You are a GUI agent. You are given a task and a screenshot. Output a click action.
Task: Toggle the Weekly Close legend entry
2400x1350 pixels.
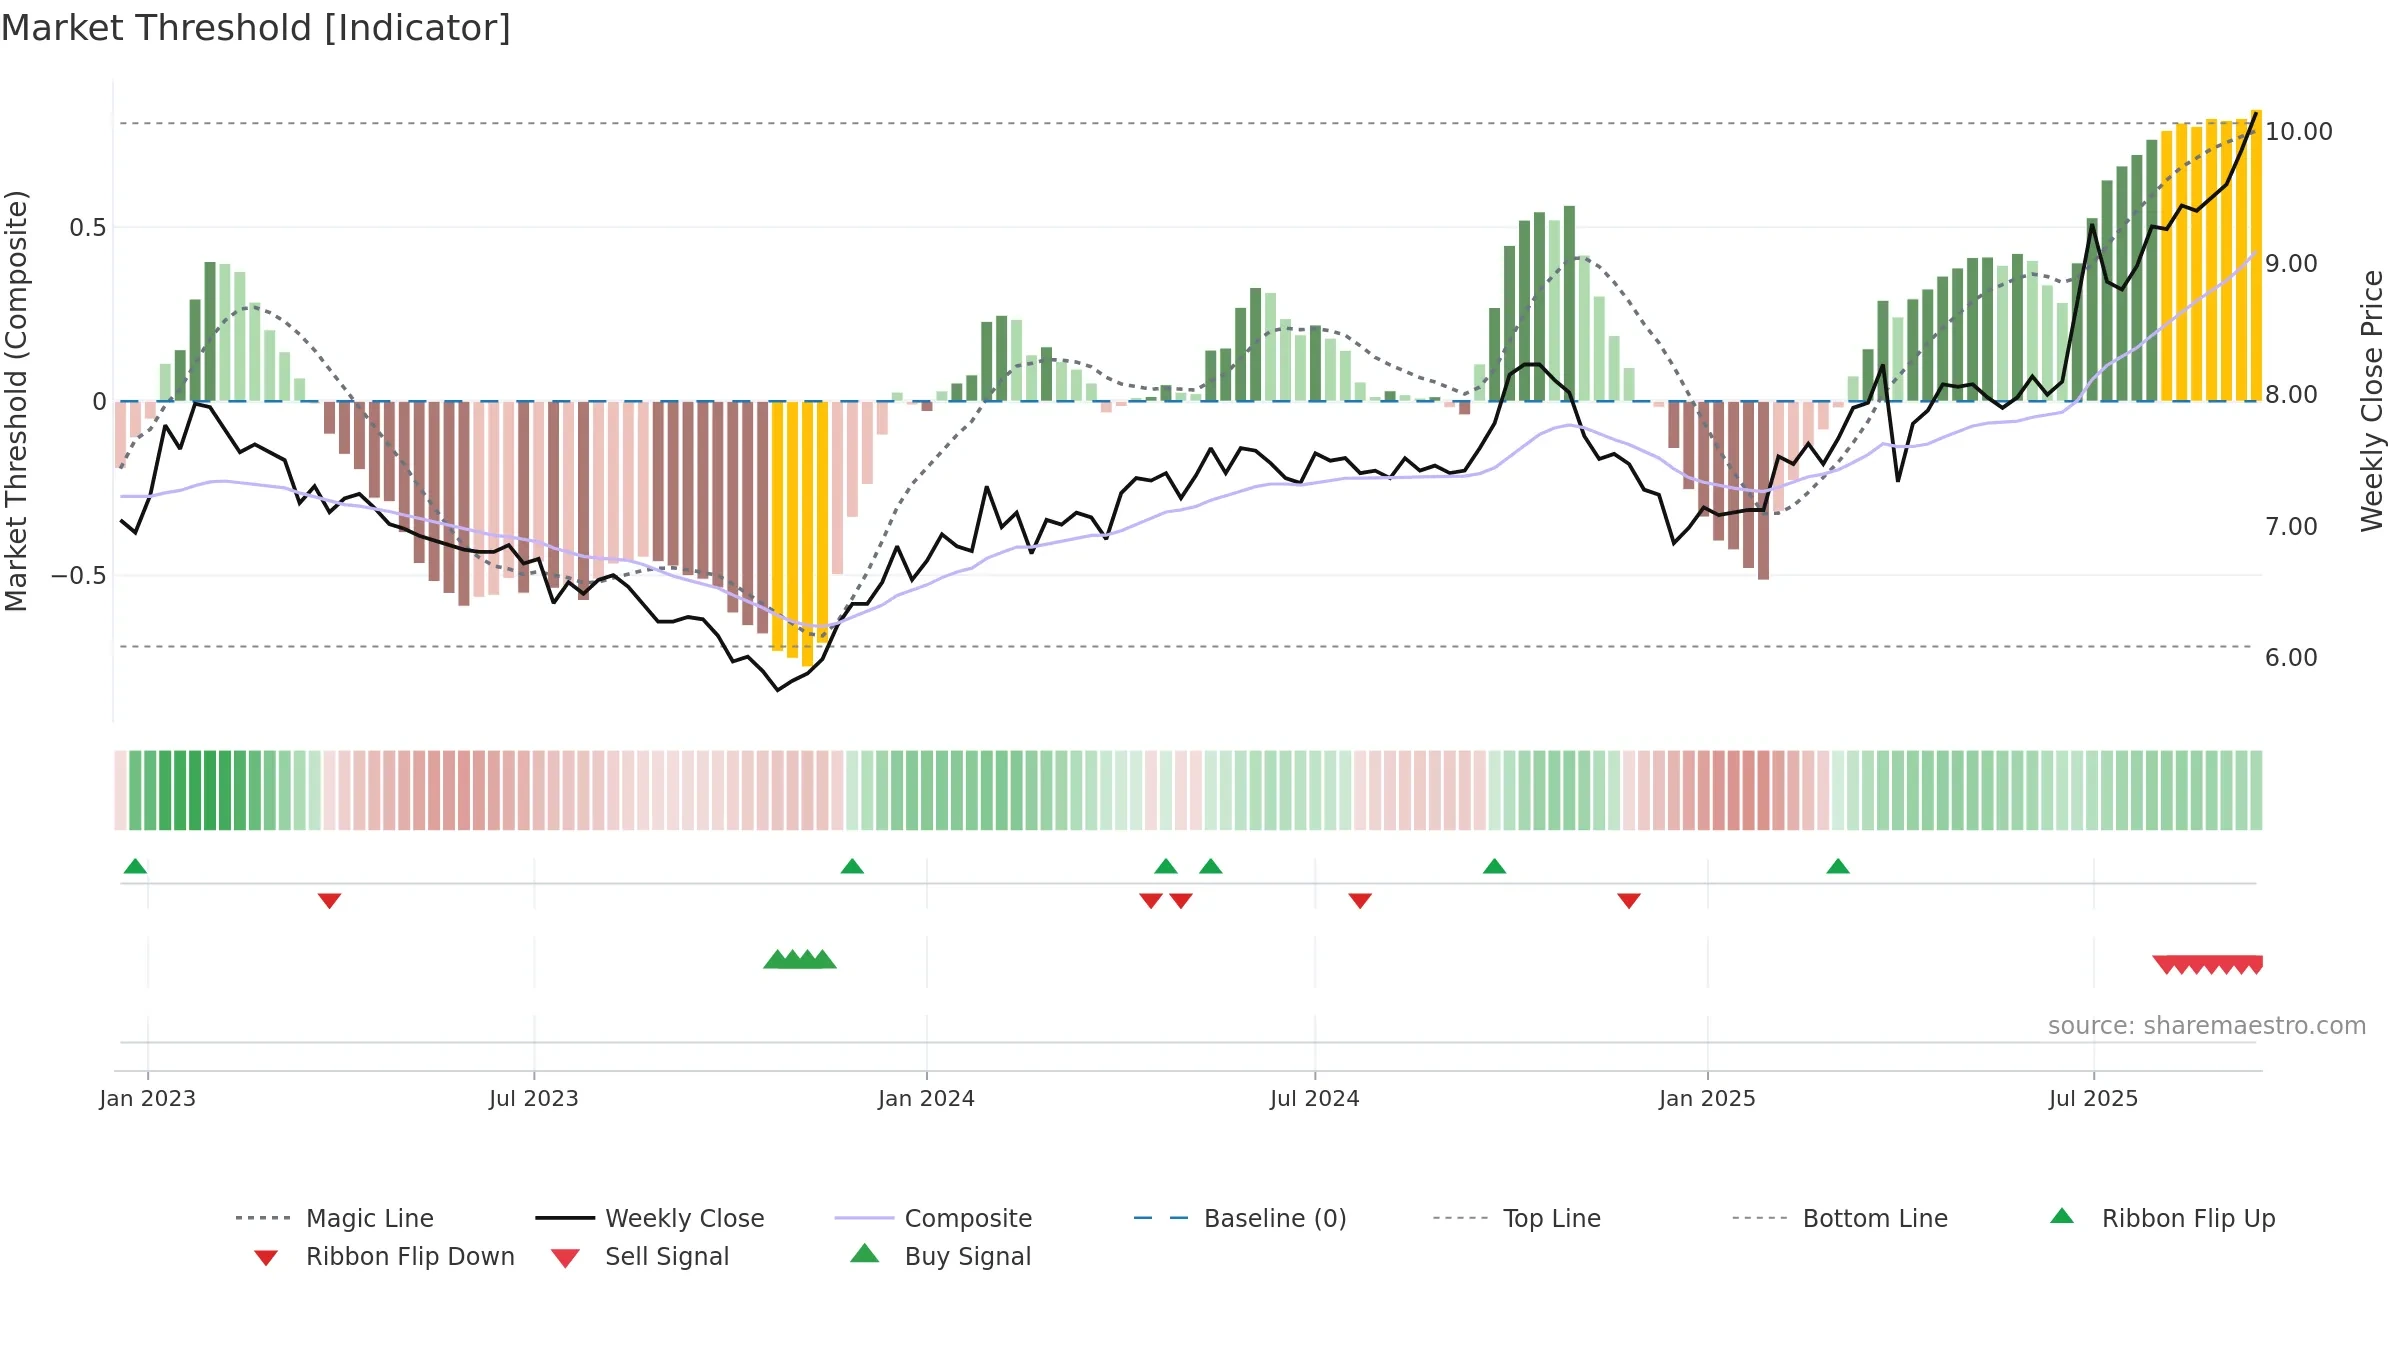click(650, 1218)
